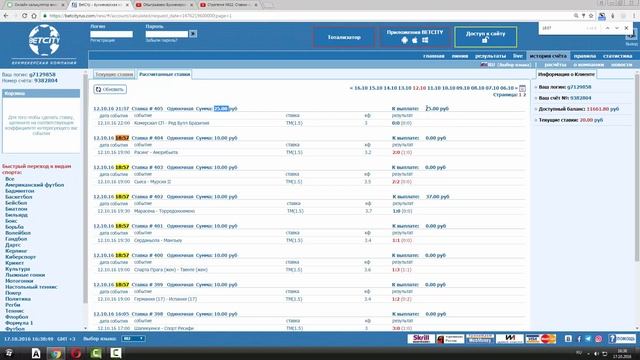Click the 'Обновить' refresh button
The width and height of the screenshot is (640, 360).
pos(110,89)
